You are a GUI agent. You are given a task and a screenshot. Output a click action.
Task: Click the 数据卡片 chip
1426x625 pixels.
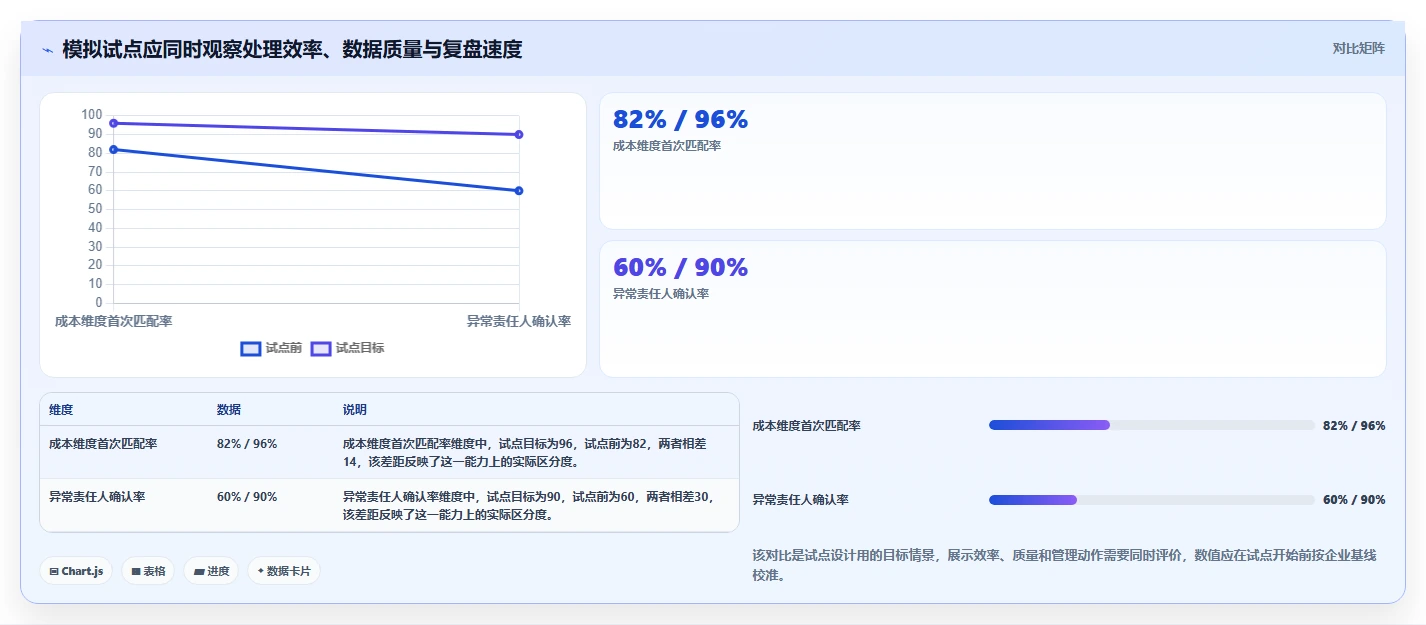284,571
